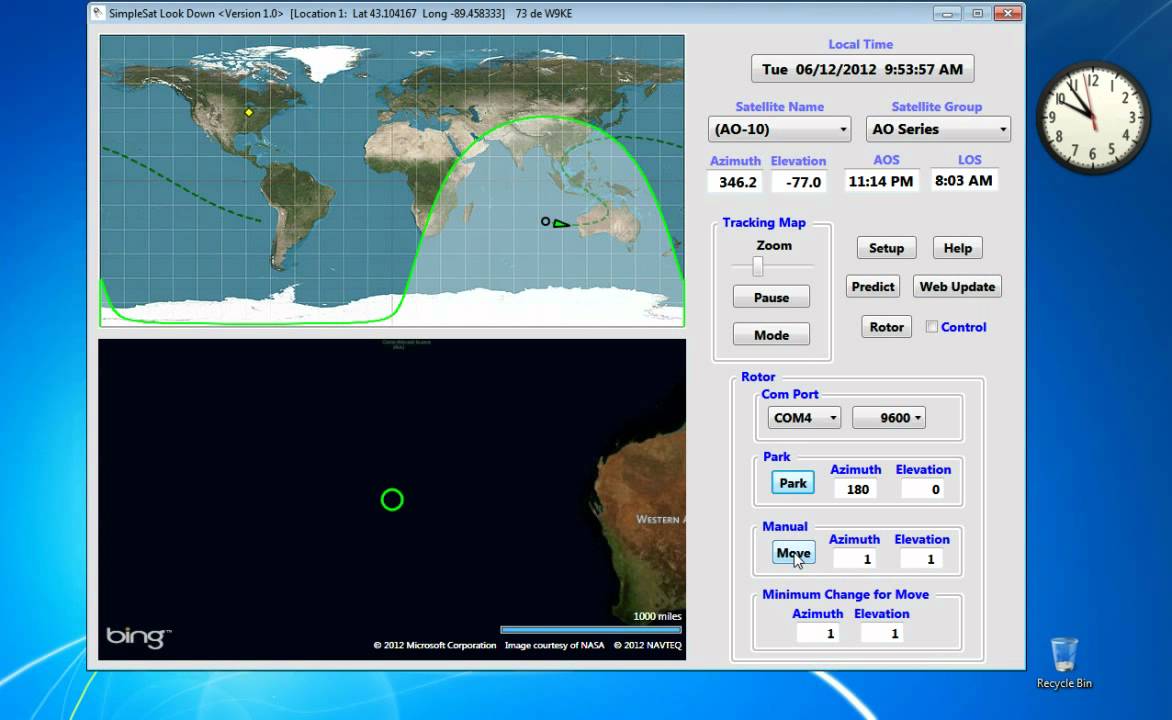Viewport: 1172px width, 720px height.
Task: Open the Recycle Bin on desktop
Action: tap(1064, 662)
